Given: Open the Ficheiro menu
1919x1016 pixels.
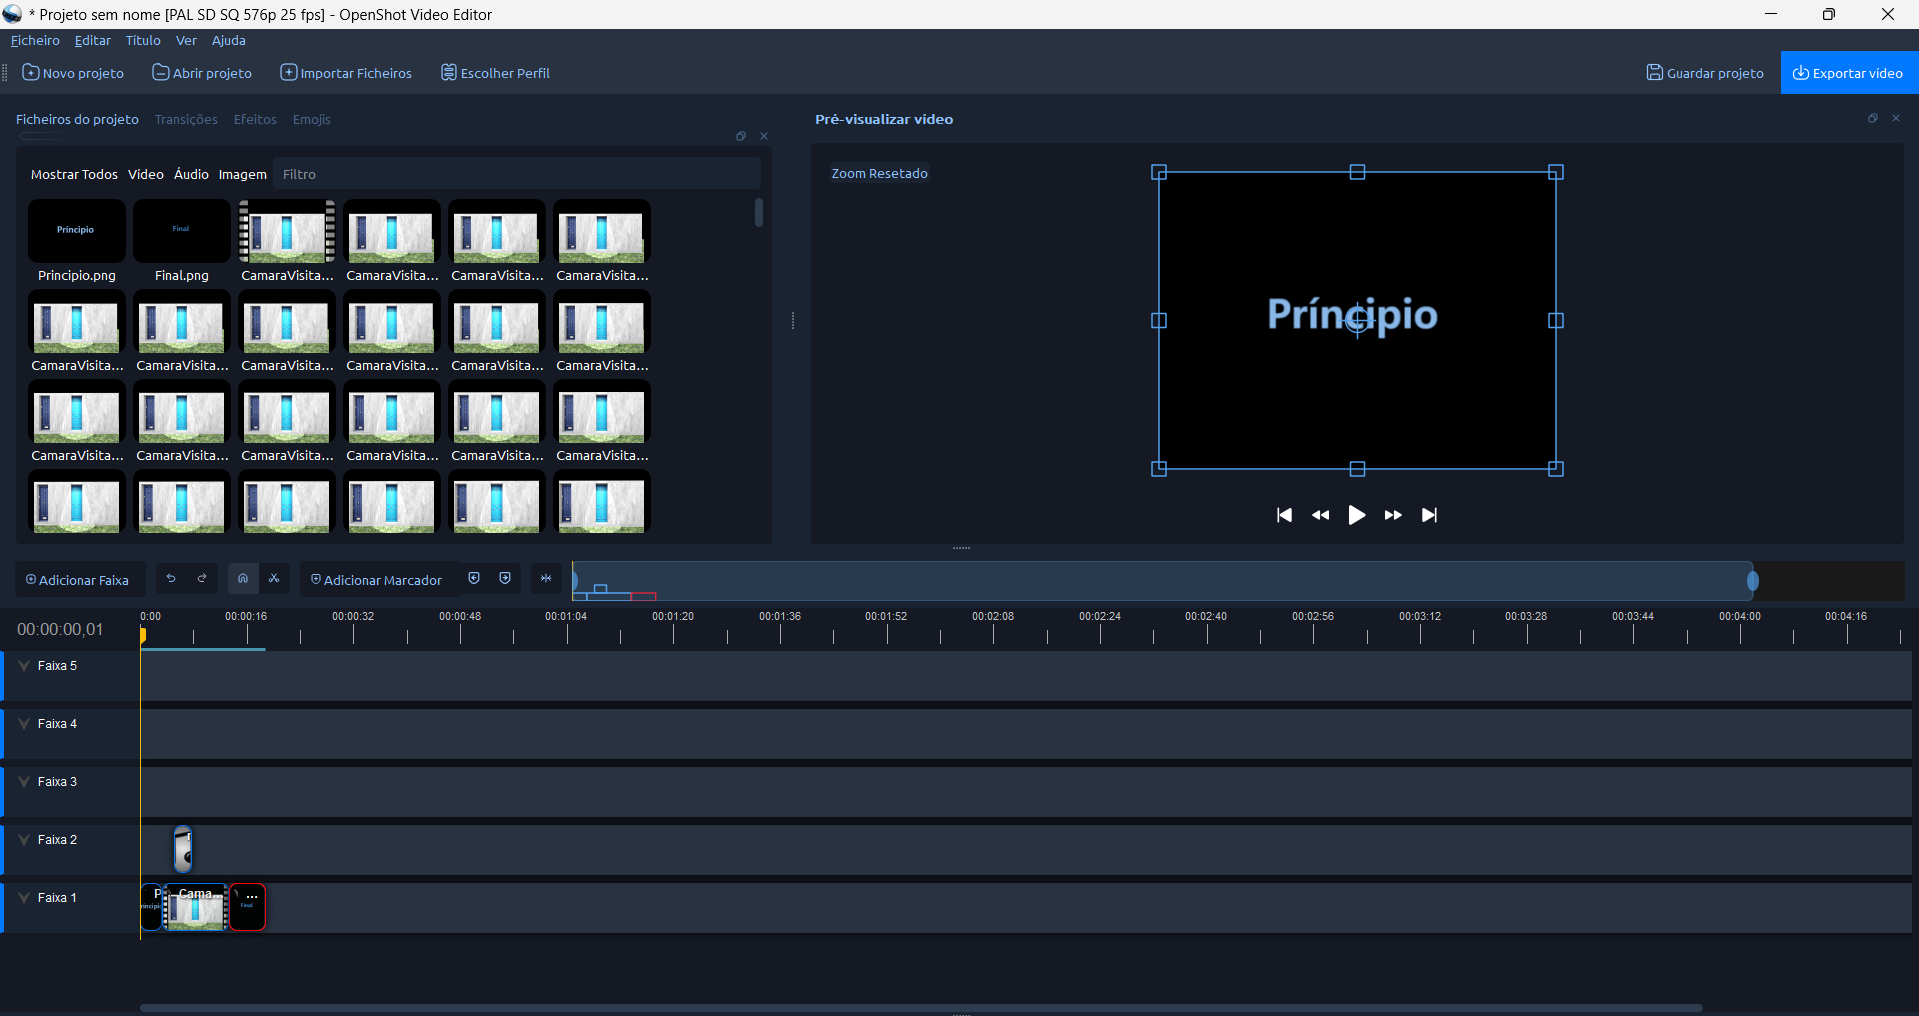Looking at the screenshot, I should (x=35, y=41).
